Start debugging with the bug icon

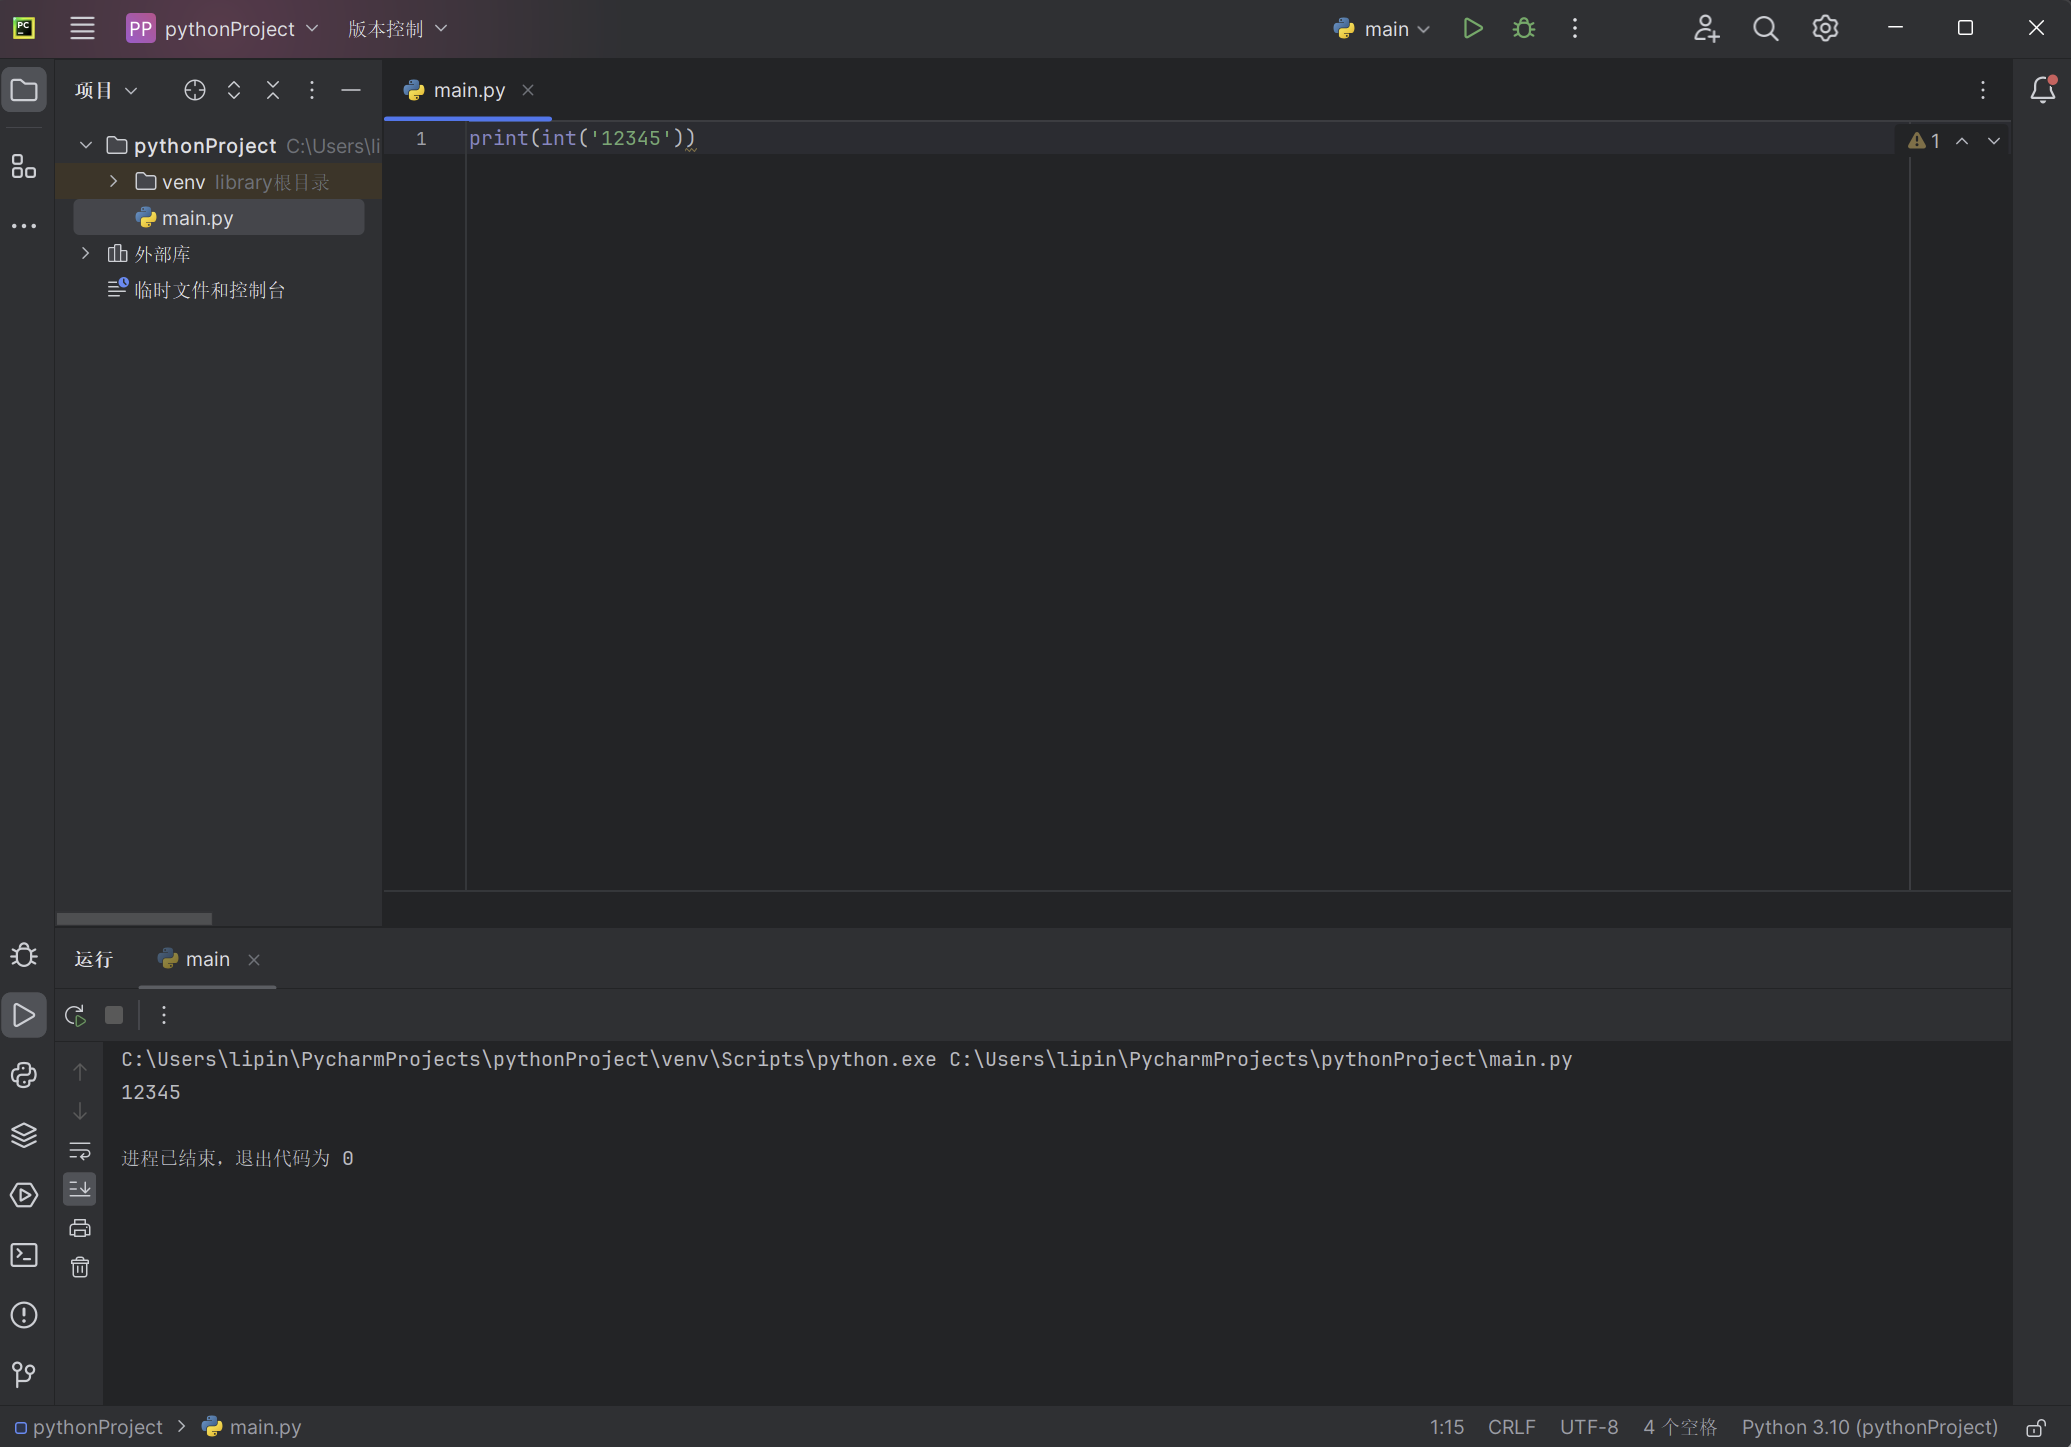(1522, 28)
